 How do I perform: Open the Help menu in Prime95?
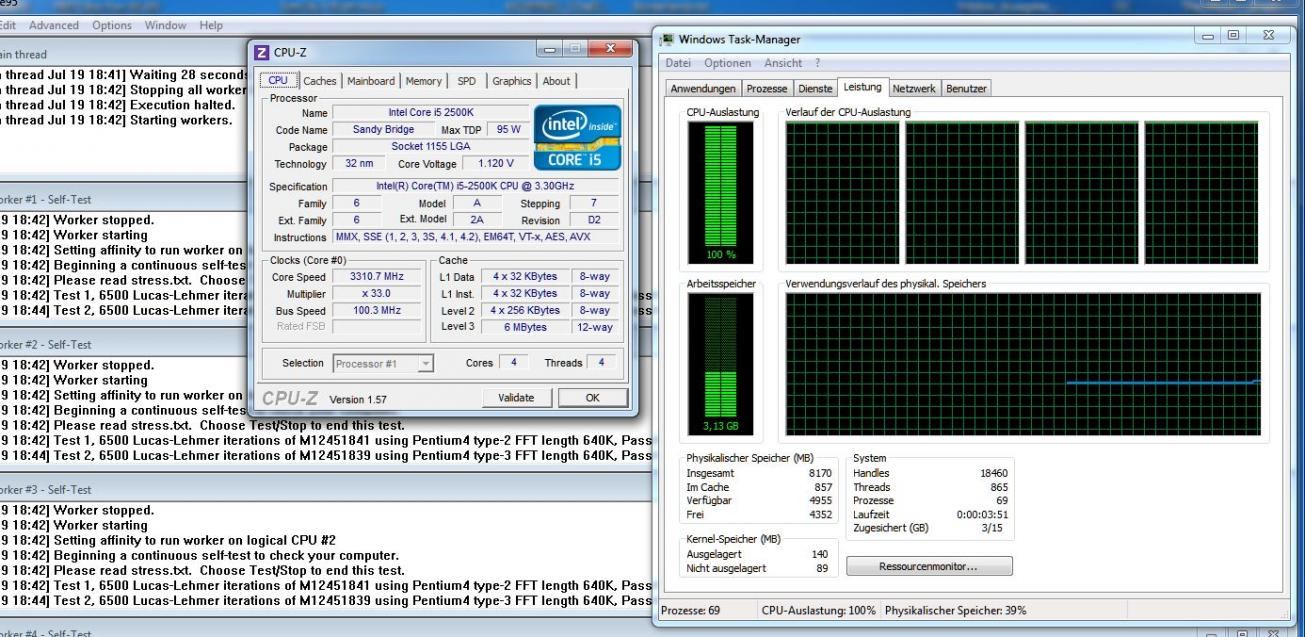click(212, 24)
